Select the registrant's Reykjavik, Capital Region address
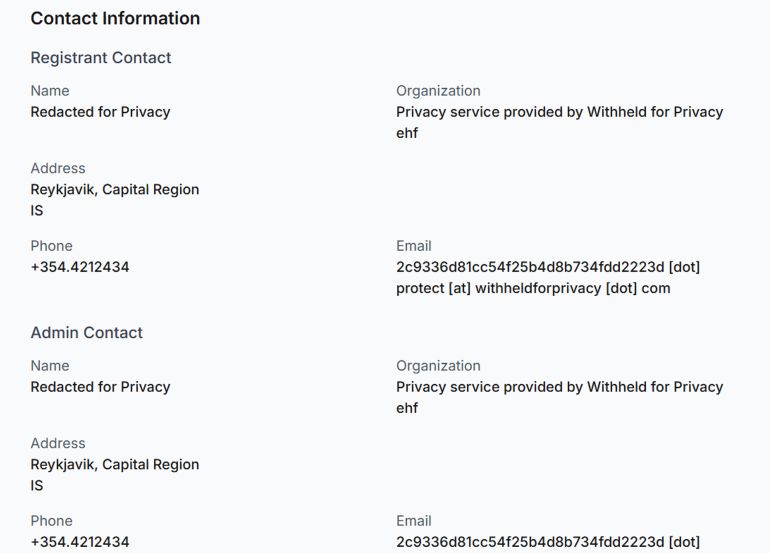770x553 pixels. point(115,190)
